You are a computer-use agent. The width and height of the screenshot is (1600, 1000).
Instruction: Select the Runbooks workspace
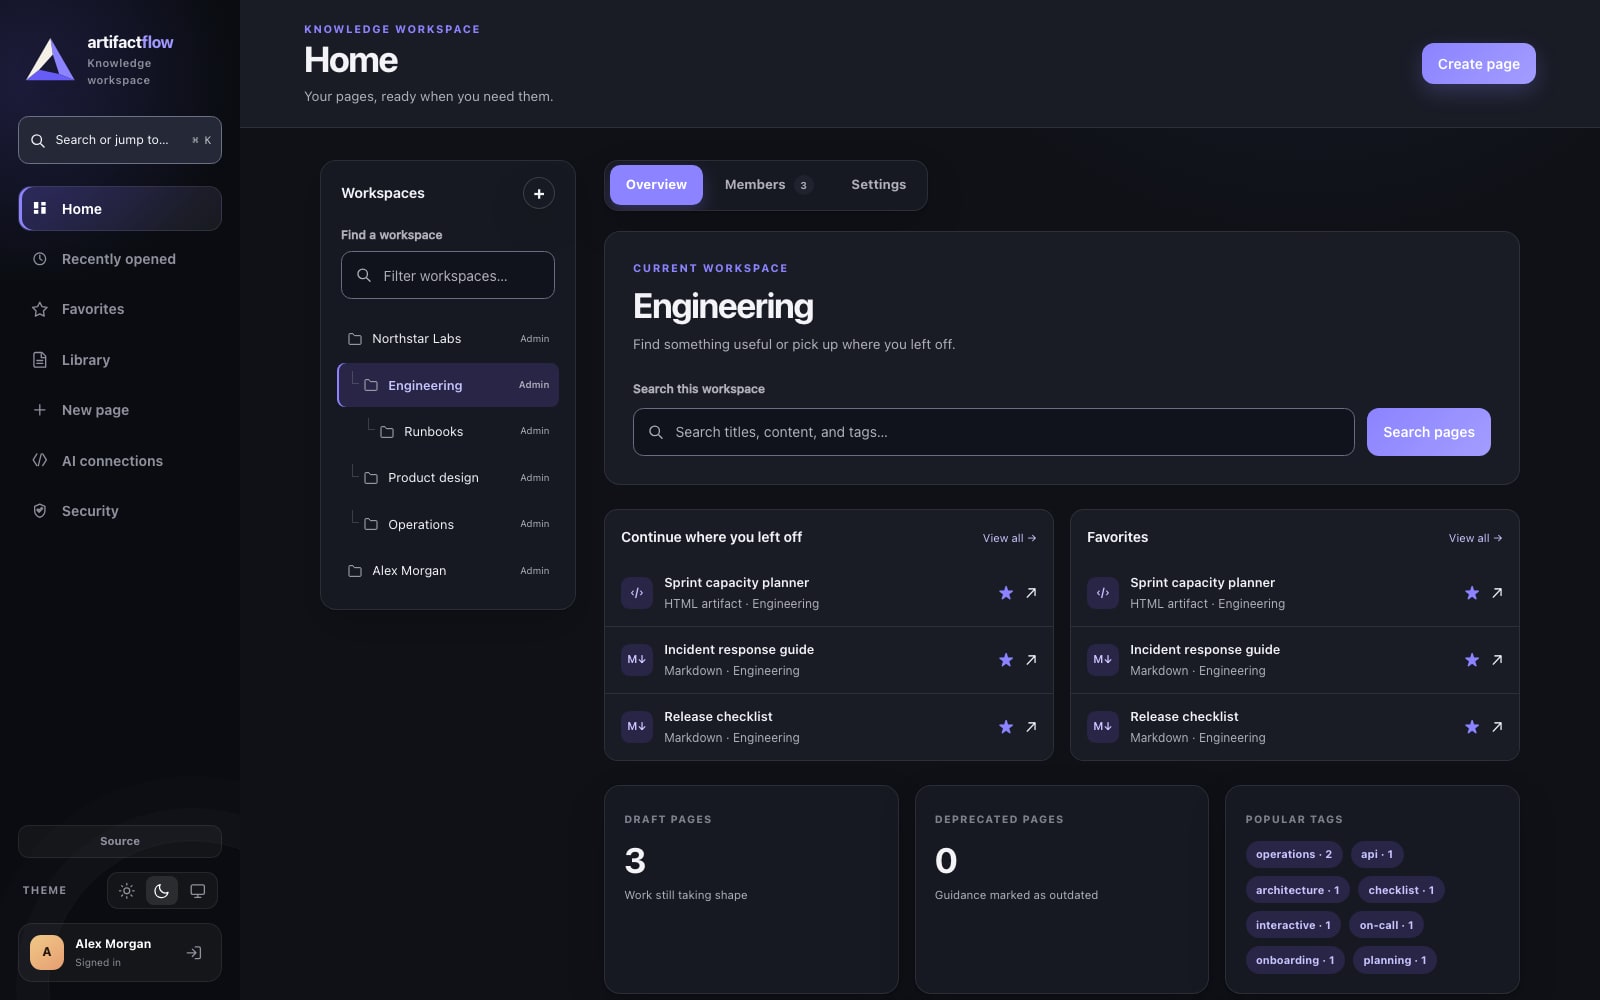448,432
